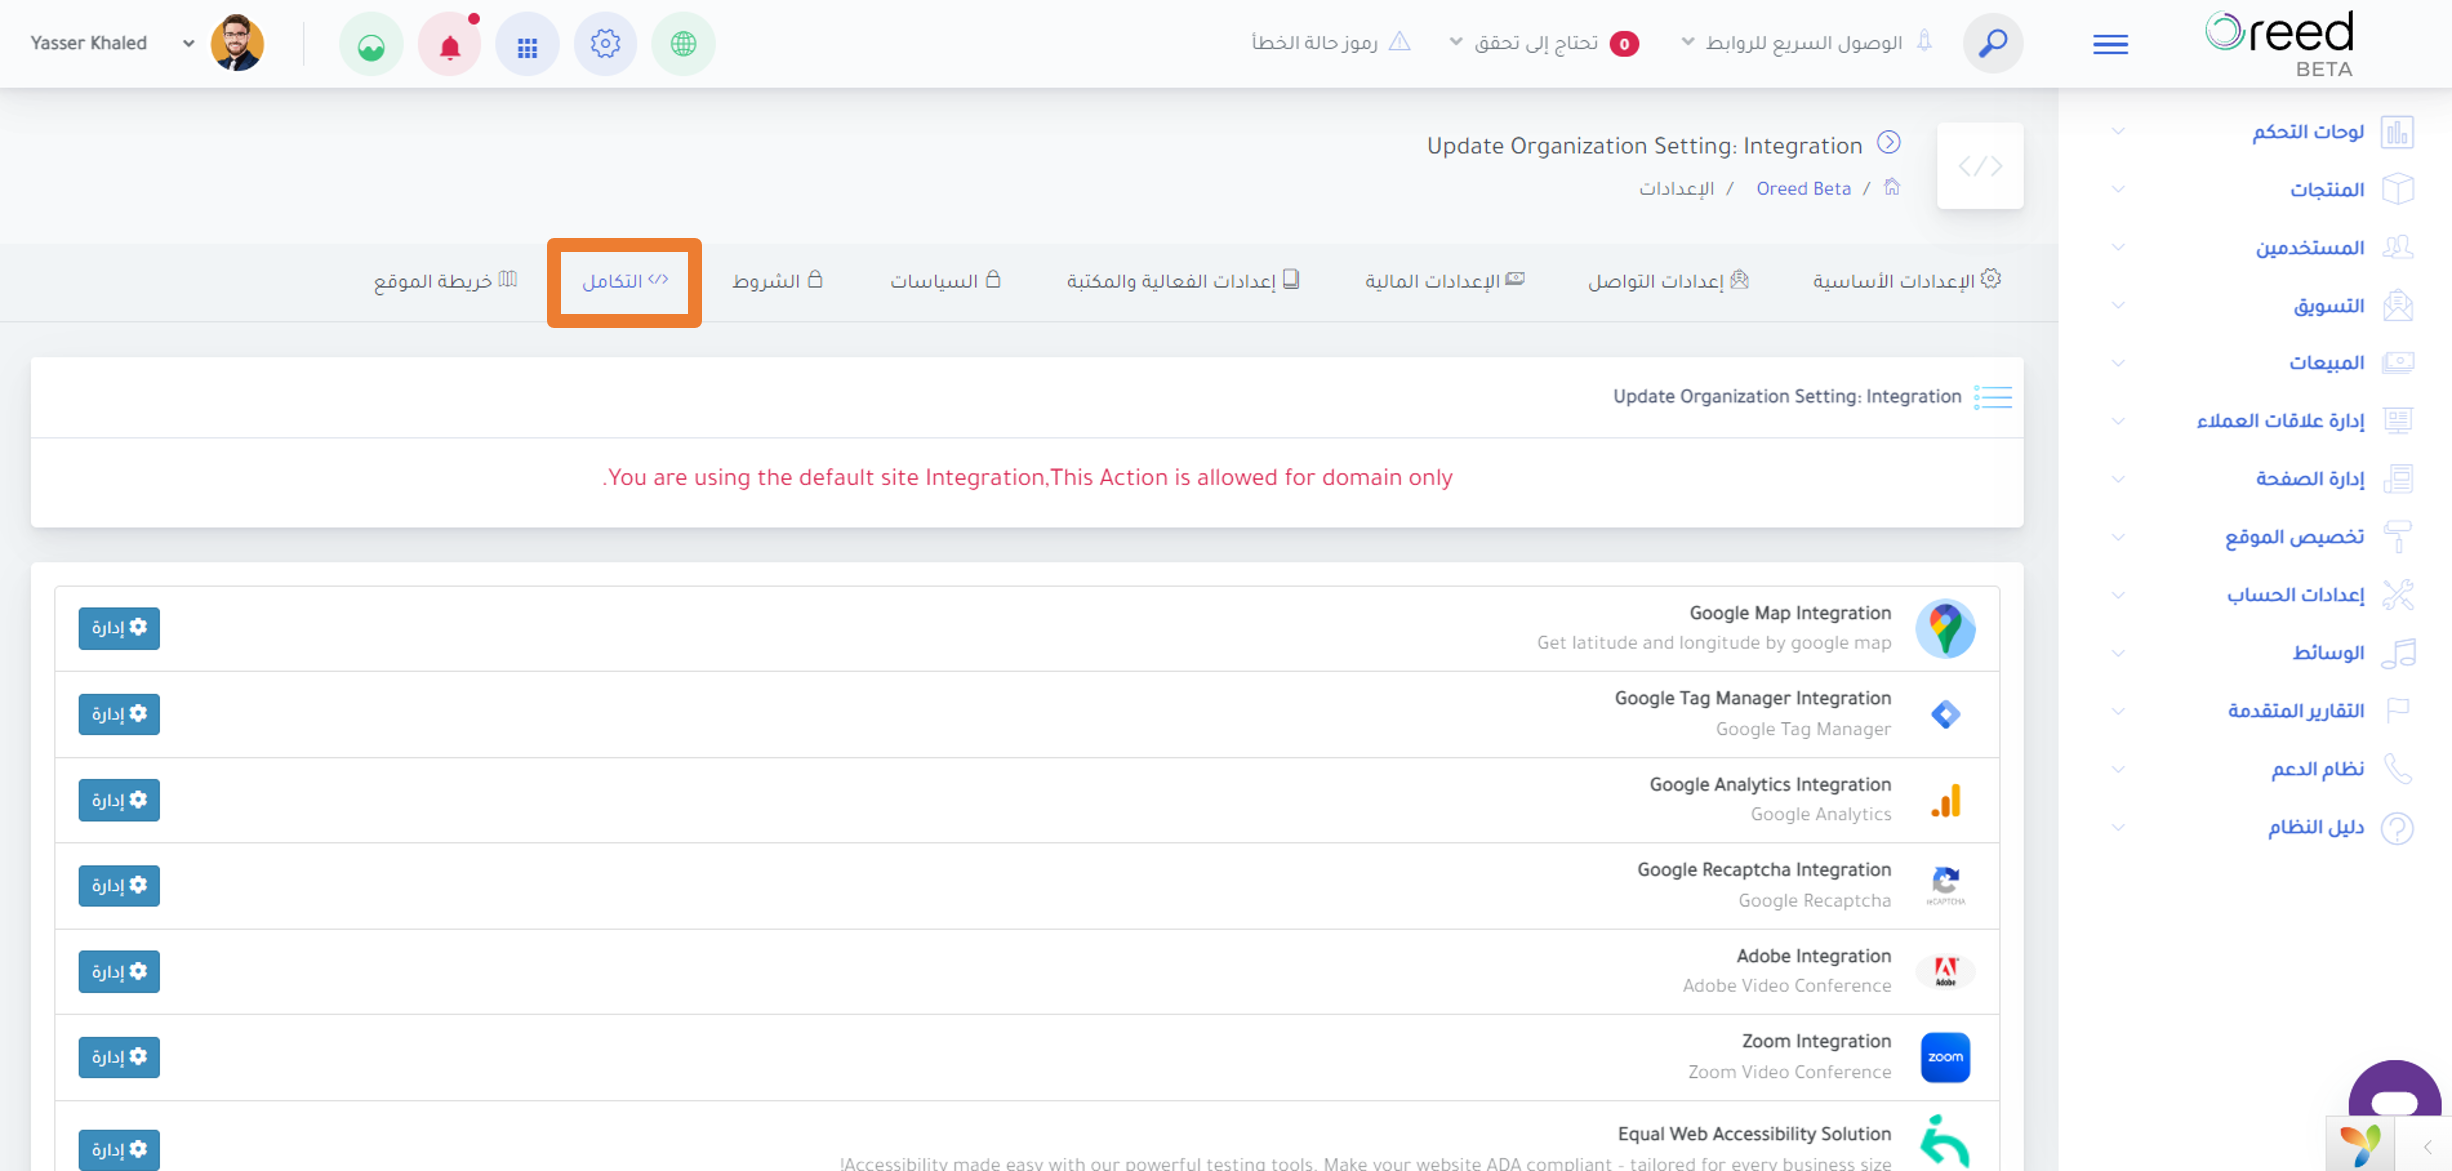Click رموز حالة الخطأ link

point(1330,42)
